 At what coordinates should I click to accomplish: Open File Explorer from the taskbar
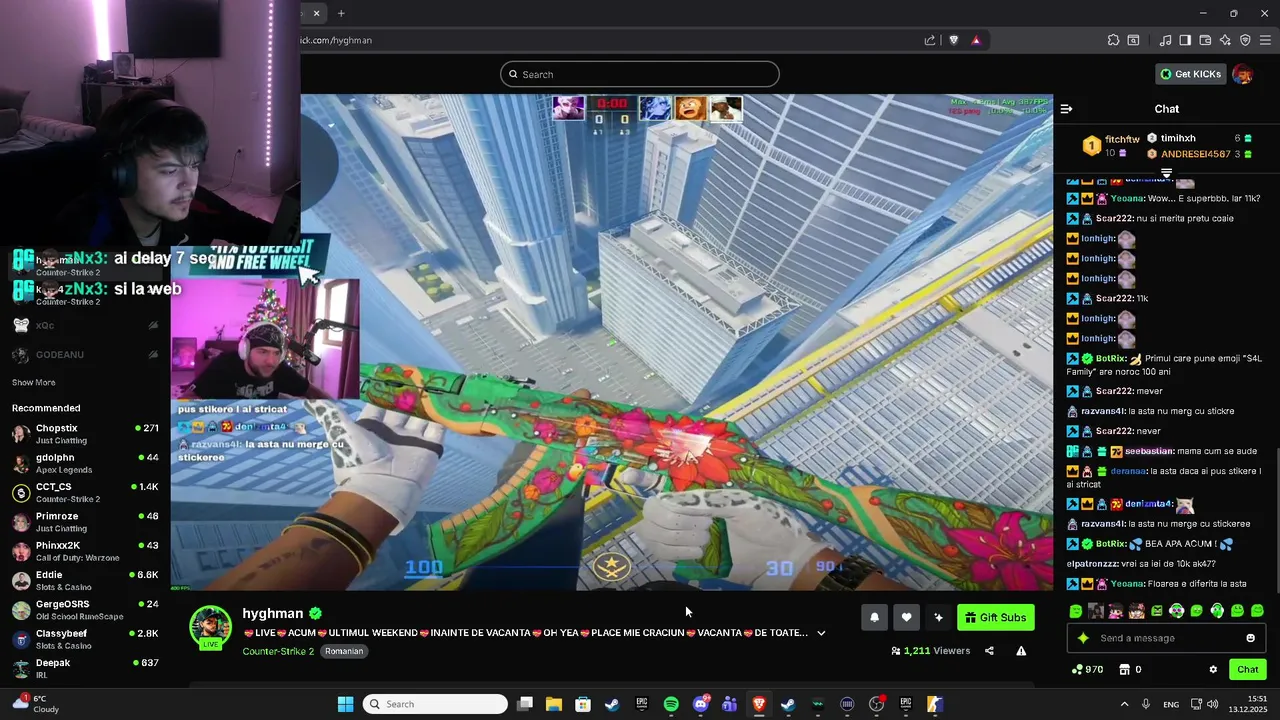pyautogui.click(x=553, y=704)
